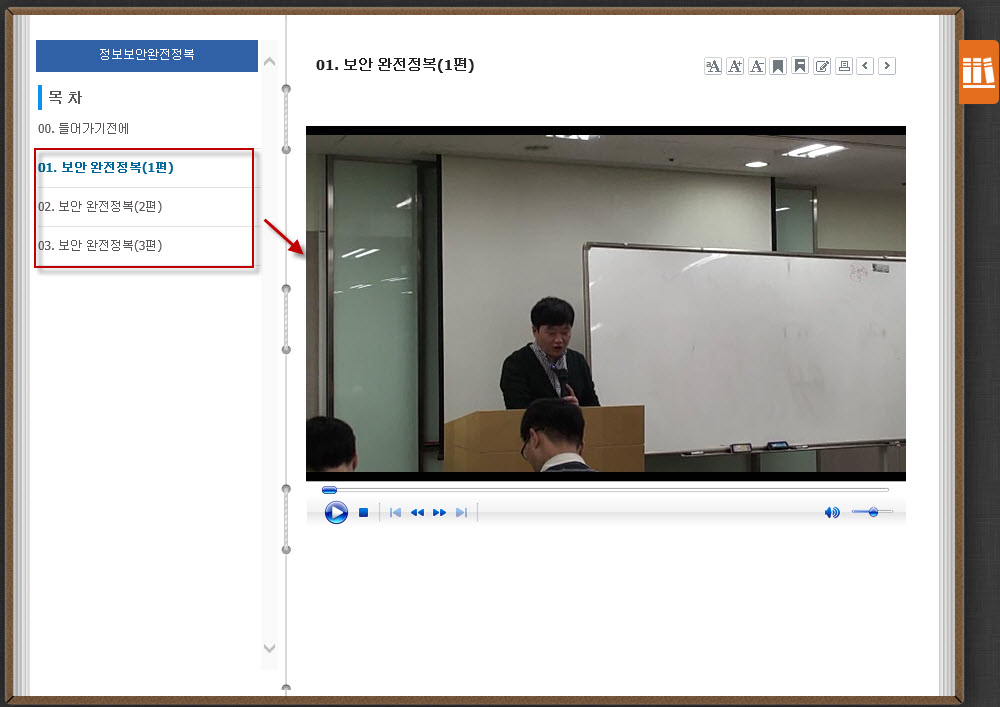
Task: Open chapter 03. 보안 완전정복(3편)
Action: 100,245
